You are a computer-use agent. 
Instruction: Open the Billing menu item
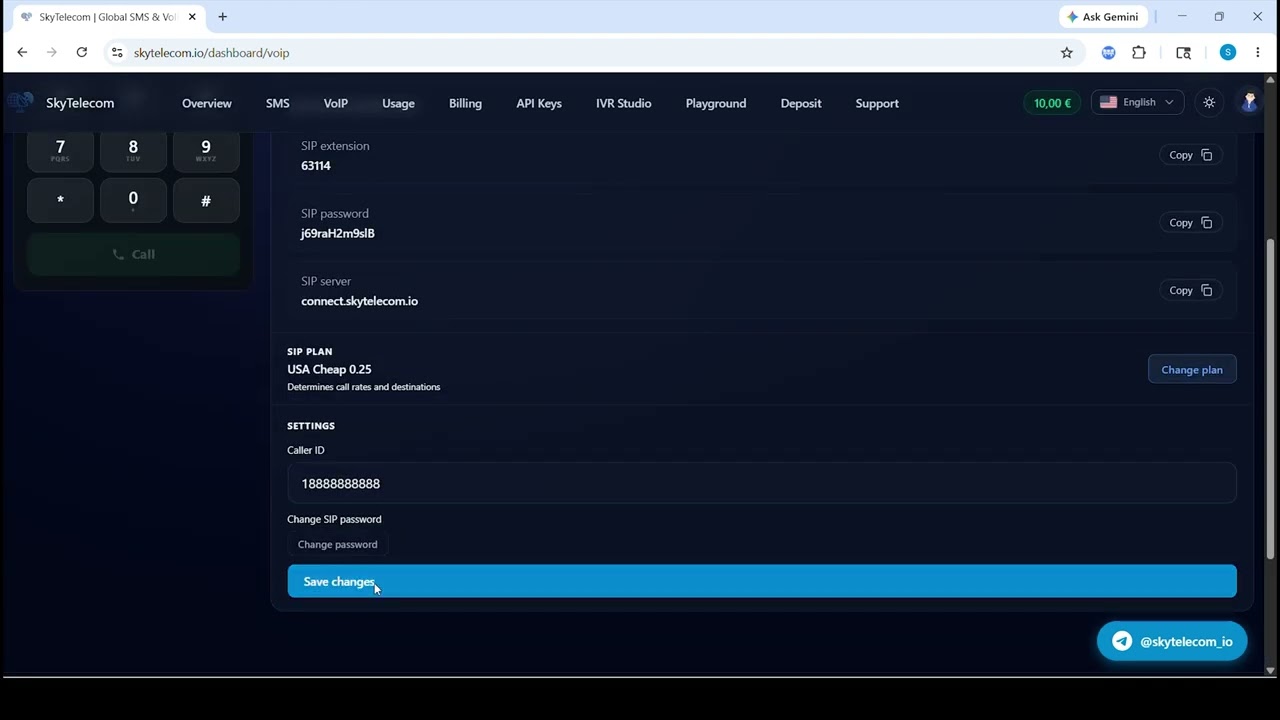465,103
